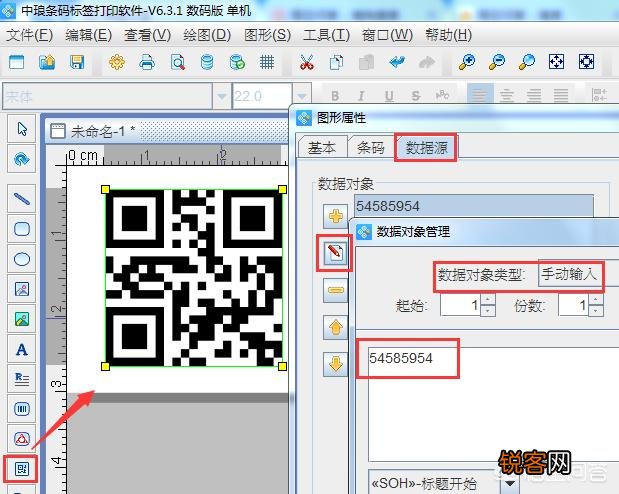Click the yellow plus add data object button
Screen dimensions: 619x494
335,216
